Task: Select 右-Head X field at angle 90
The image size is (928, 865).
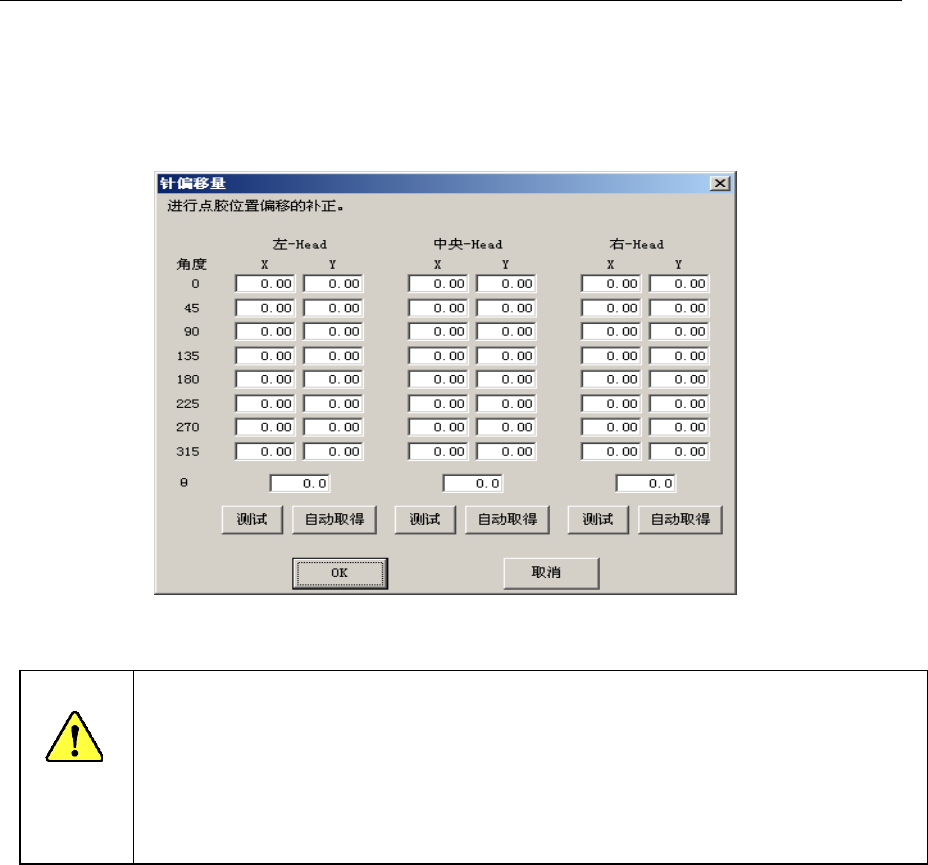Action: click(x=611, y=332)
